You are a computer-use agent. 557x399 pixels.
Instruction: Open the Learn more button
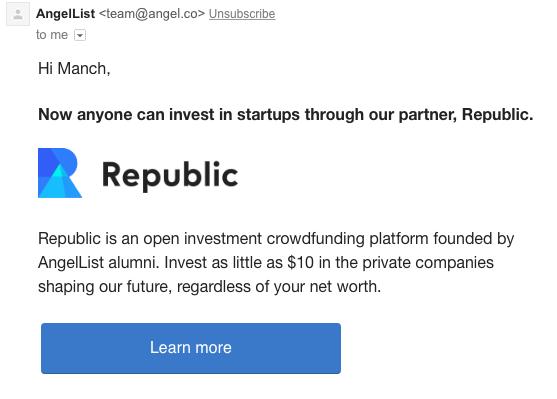coord(191,348)
